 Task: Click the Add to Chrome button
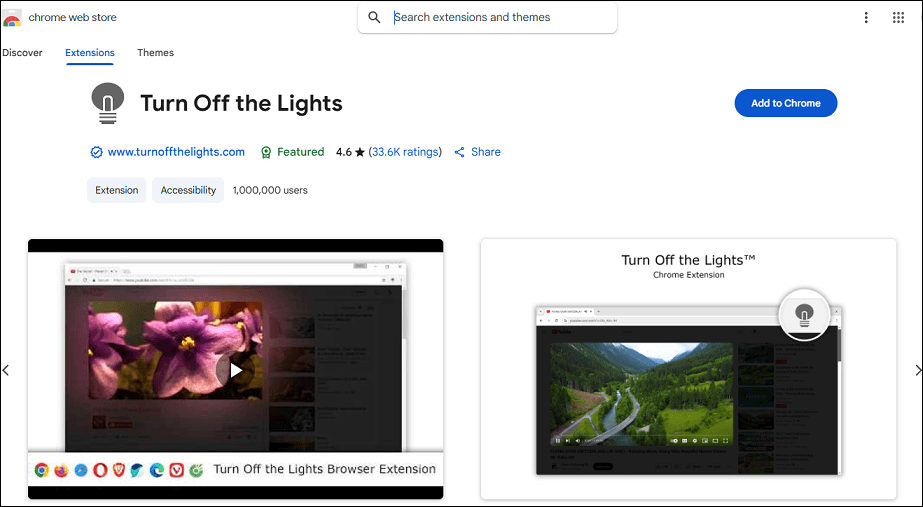coord(786,103)
